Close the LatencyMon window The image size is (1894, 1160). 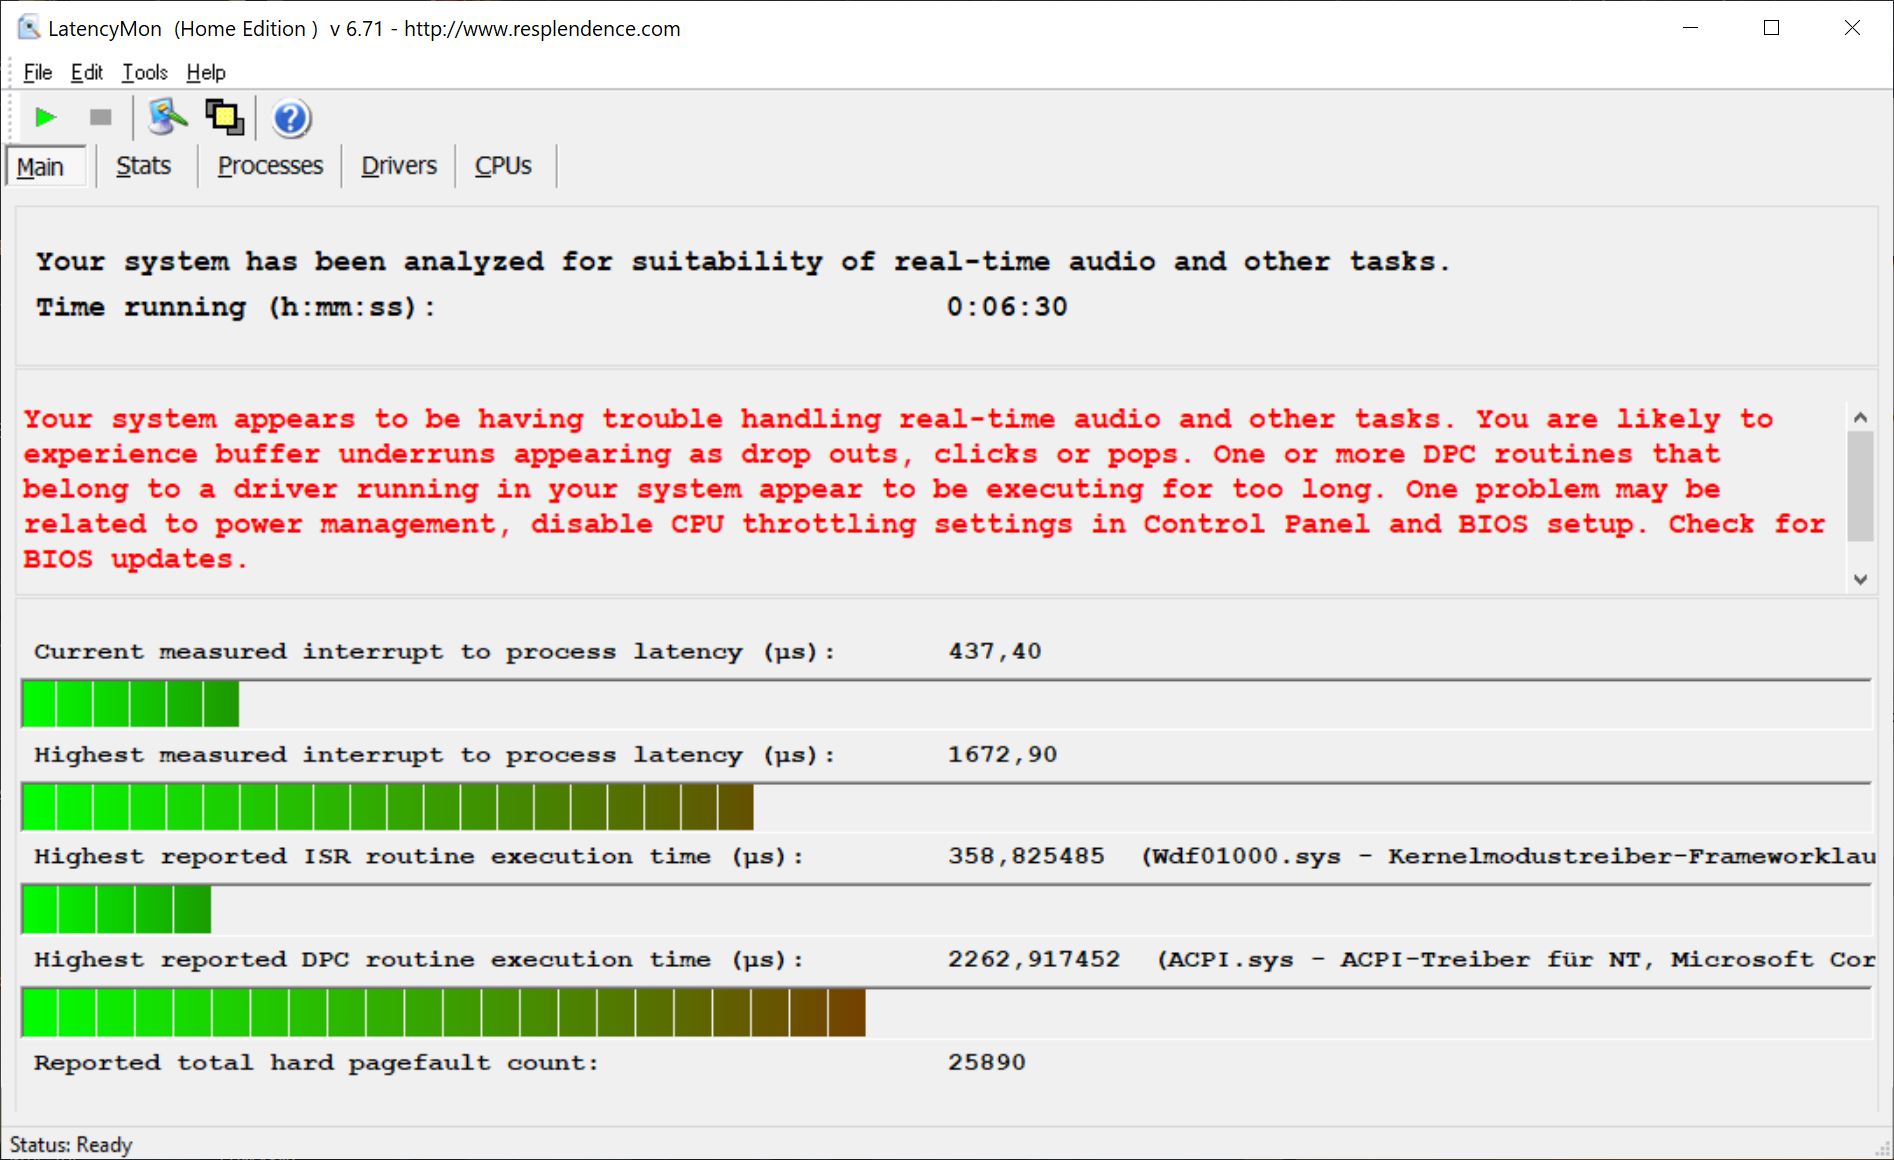click(1852, 28)
